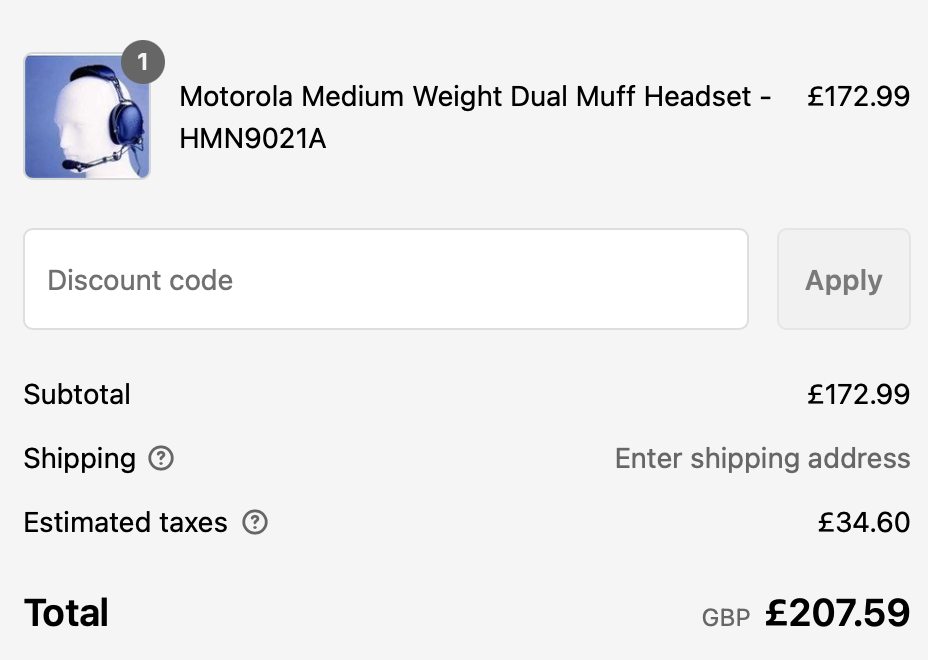
Task: Open the Estimated taxes help icon
Action: [x=255, y=522]
